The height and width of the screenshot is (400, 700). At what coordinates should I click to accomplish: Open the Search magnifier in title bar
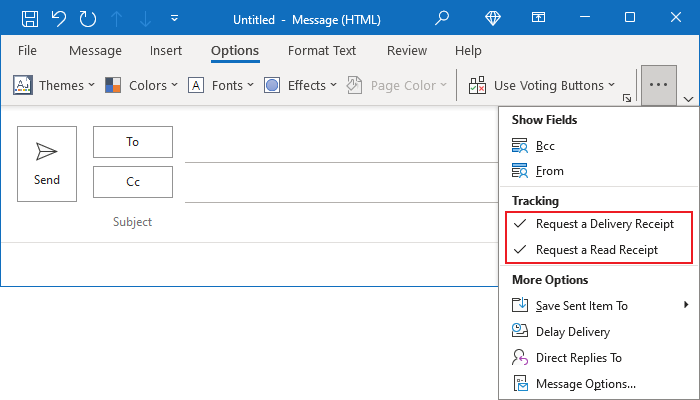443,19
